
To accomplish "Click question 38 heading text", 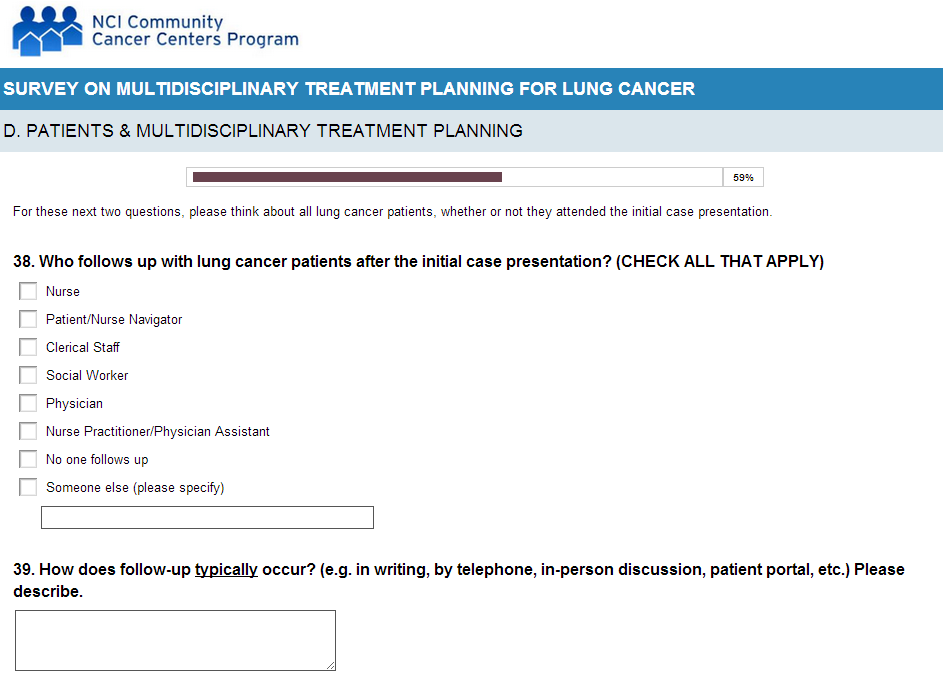I will (x=418, y=262).
